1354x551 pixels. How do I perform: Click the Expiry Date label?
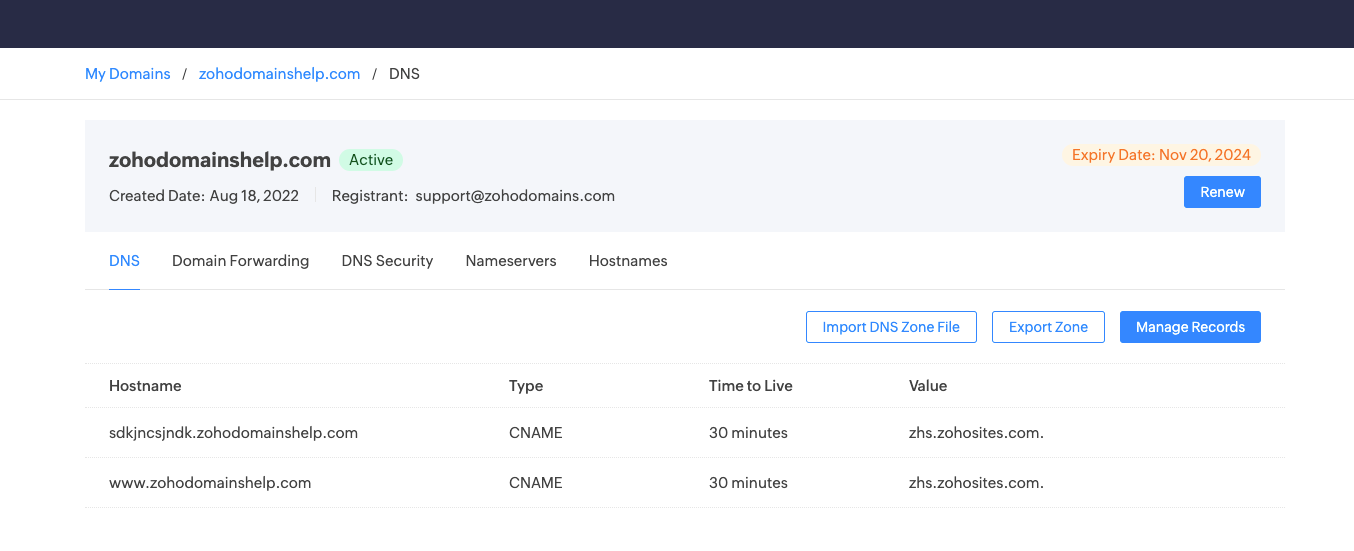click(x=1161, y=155)
